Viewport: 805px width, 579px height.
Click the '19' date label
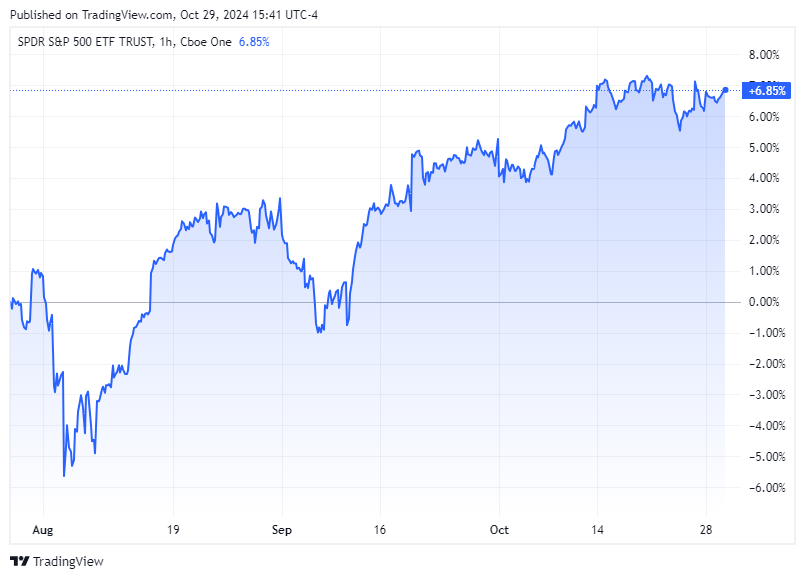(x=173, y=530)
